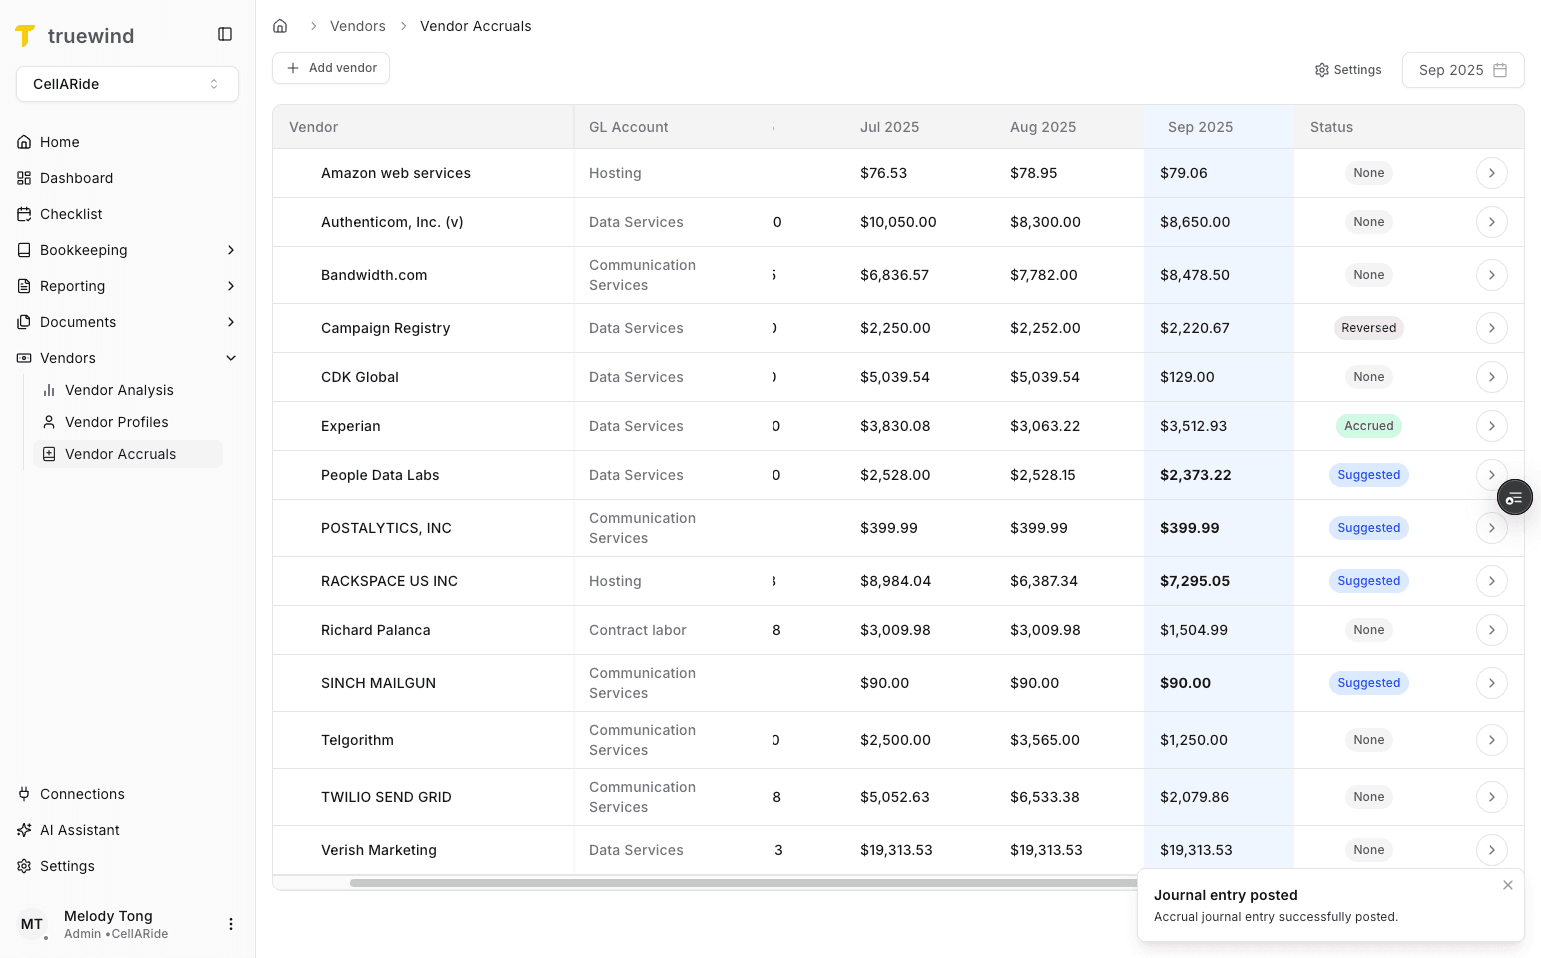Open SINCH MAILGUN row detail arrow
Image resolution: width=1541 pixels, height=958 pixels.
point(1491,683)
